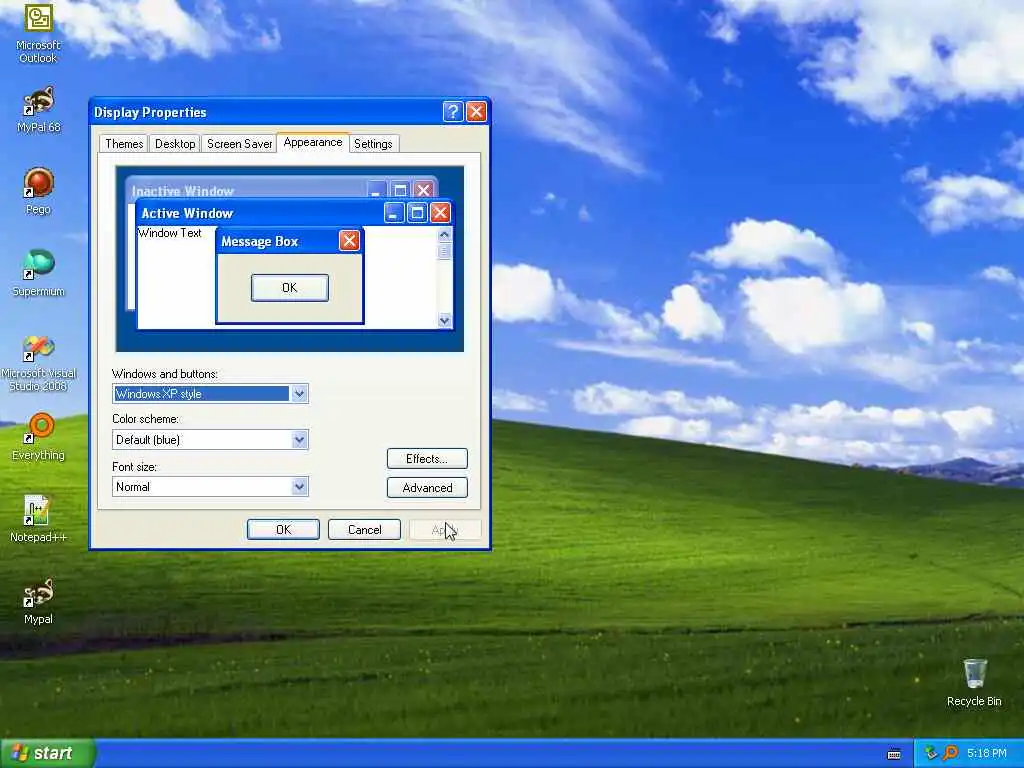
Task: Click the on-screen keyboard icon in the taskbar
Action: (894, 754)
